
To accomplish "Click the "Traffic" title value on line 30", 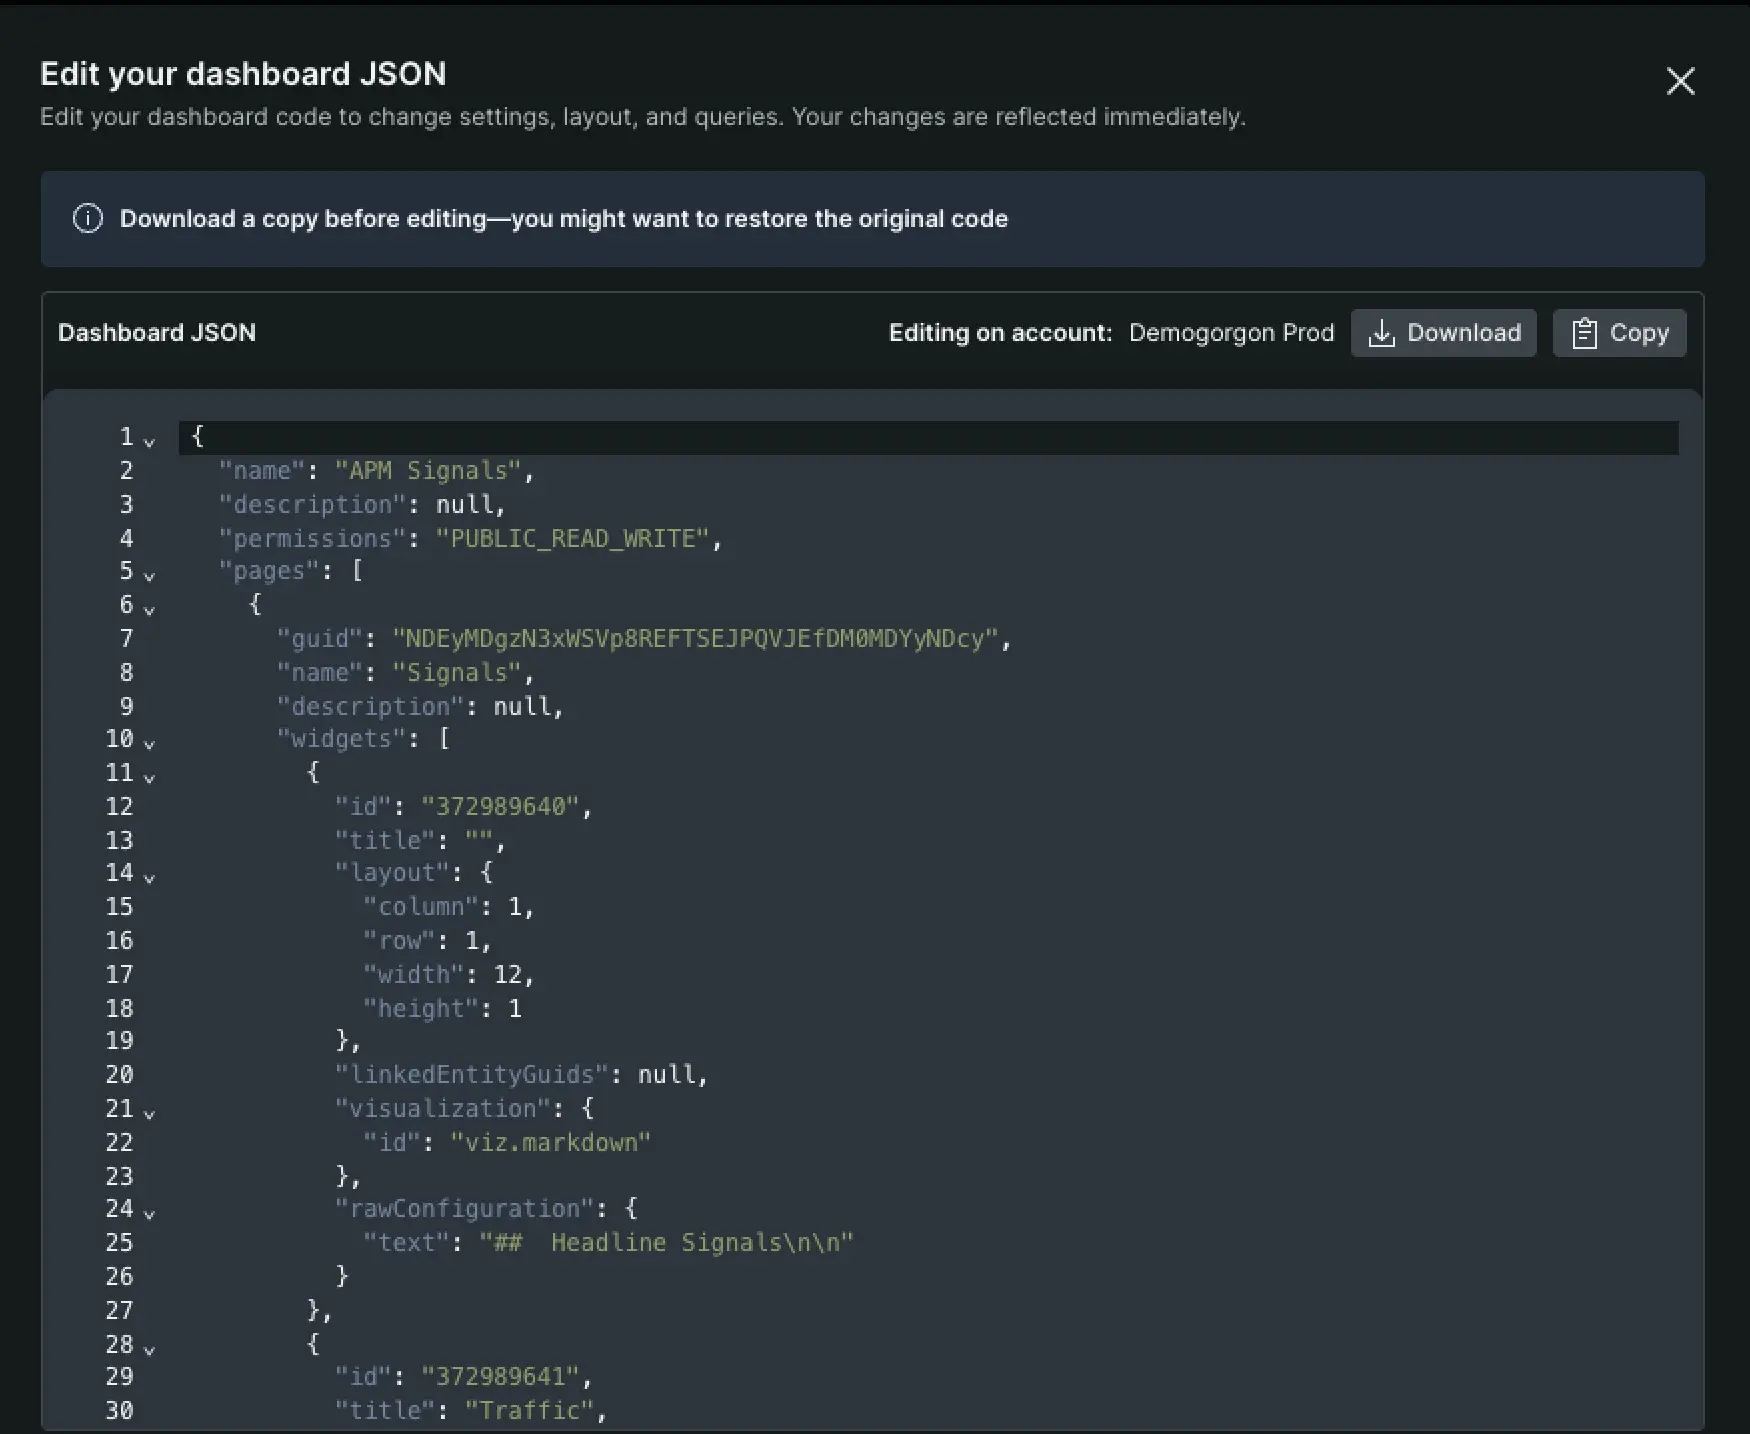I will [x=529, y=1411].
